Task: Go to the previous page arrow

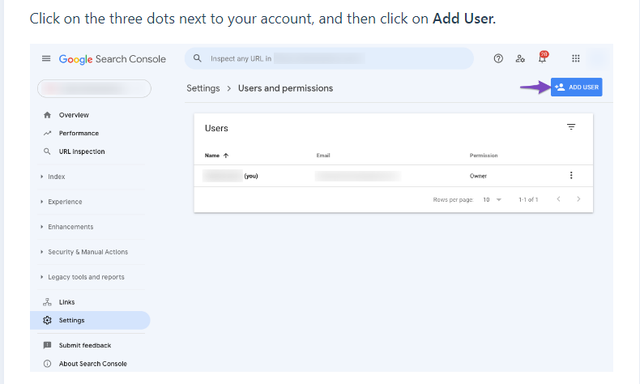Action: pos(558,199)
